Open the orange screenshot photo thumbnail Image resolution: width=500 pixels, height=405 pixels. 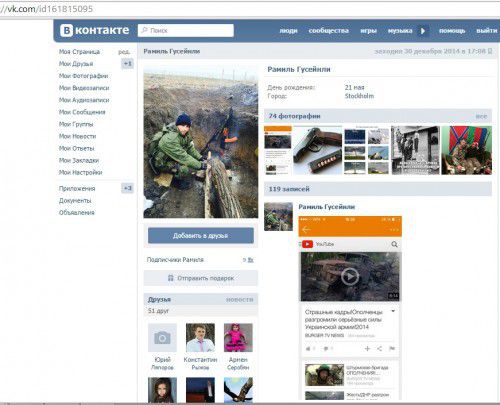(278, 150)
